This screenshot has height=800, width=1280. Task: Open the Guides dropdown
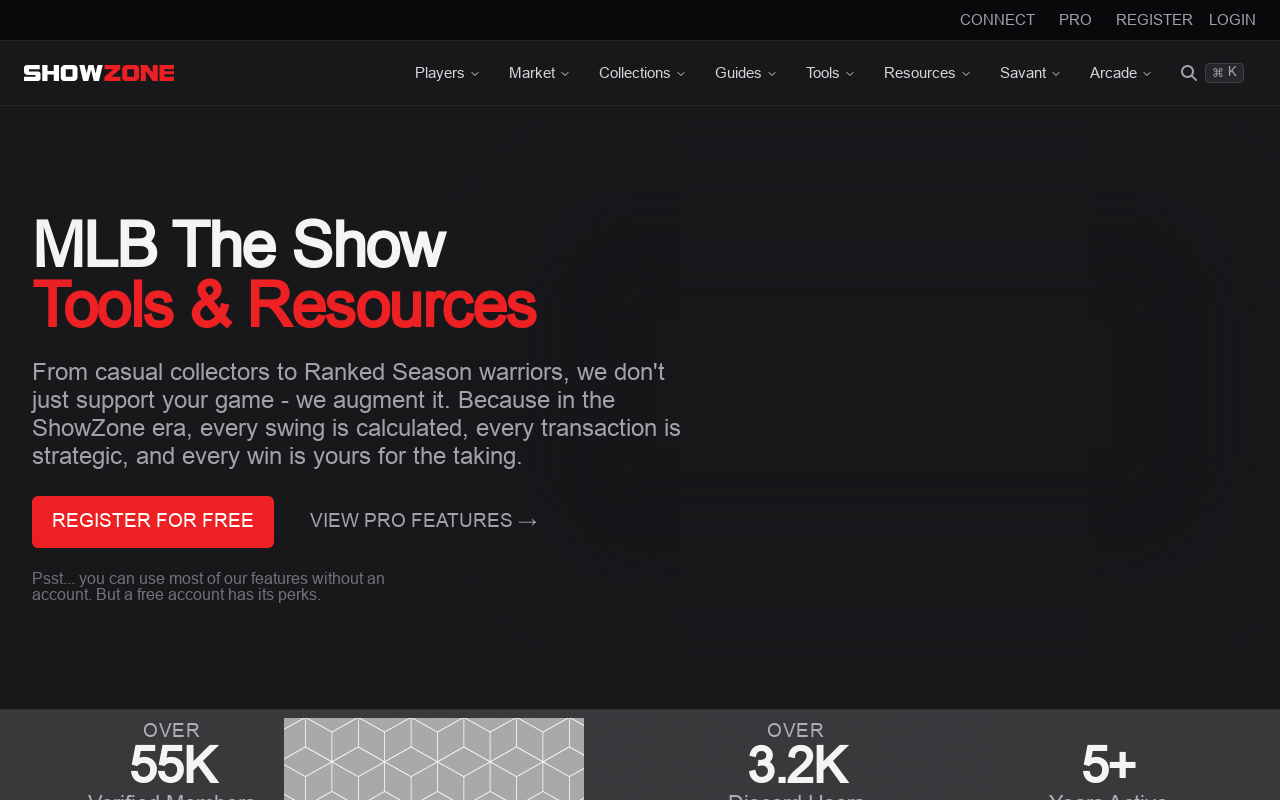pyautogui.click(x=746, y=73)
